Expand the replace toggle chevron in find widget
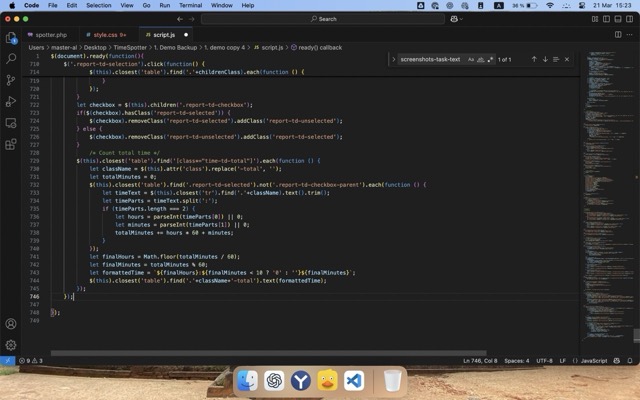The image size is (640, 400). [x=391, y=59]
